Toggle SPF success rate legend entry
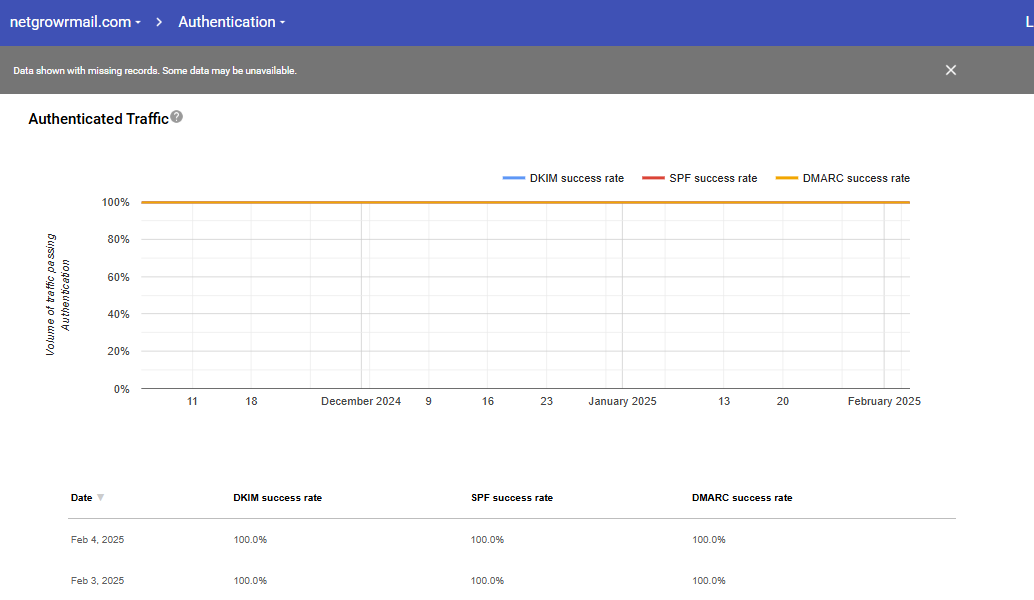The image size is (1034, 600). tap(713, 178)
